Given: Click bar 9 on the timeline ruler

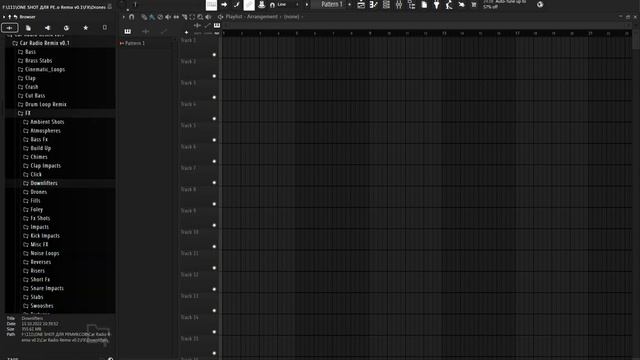Looking at the screenshot, I should coord(370,33).
